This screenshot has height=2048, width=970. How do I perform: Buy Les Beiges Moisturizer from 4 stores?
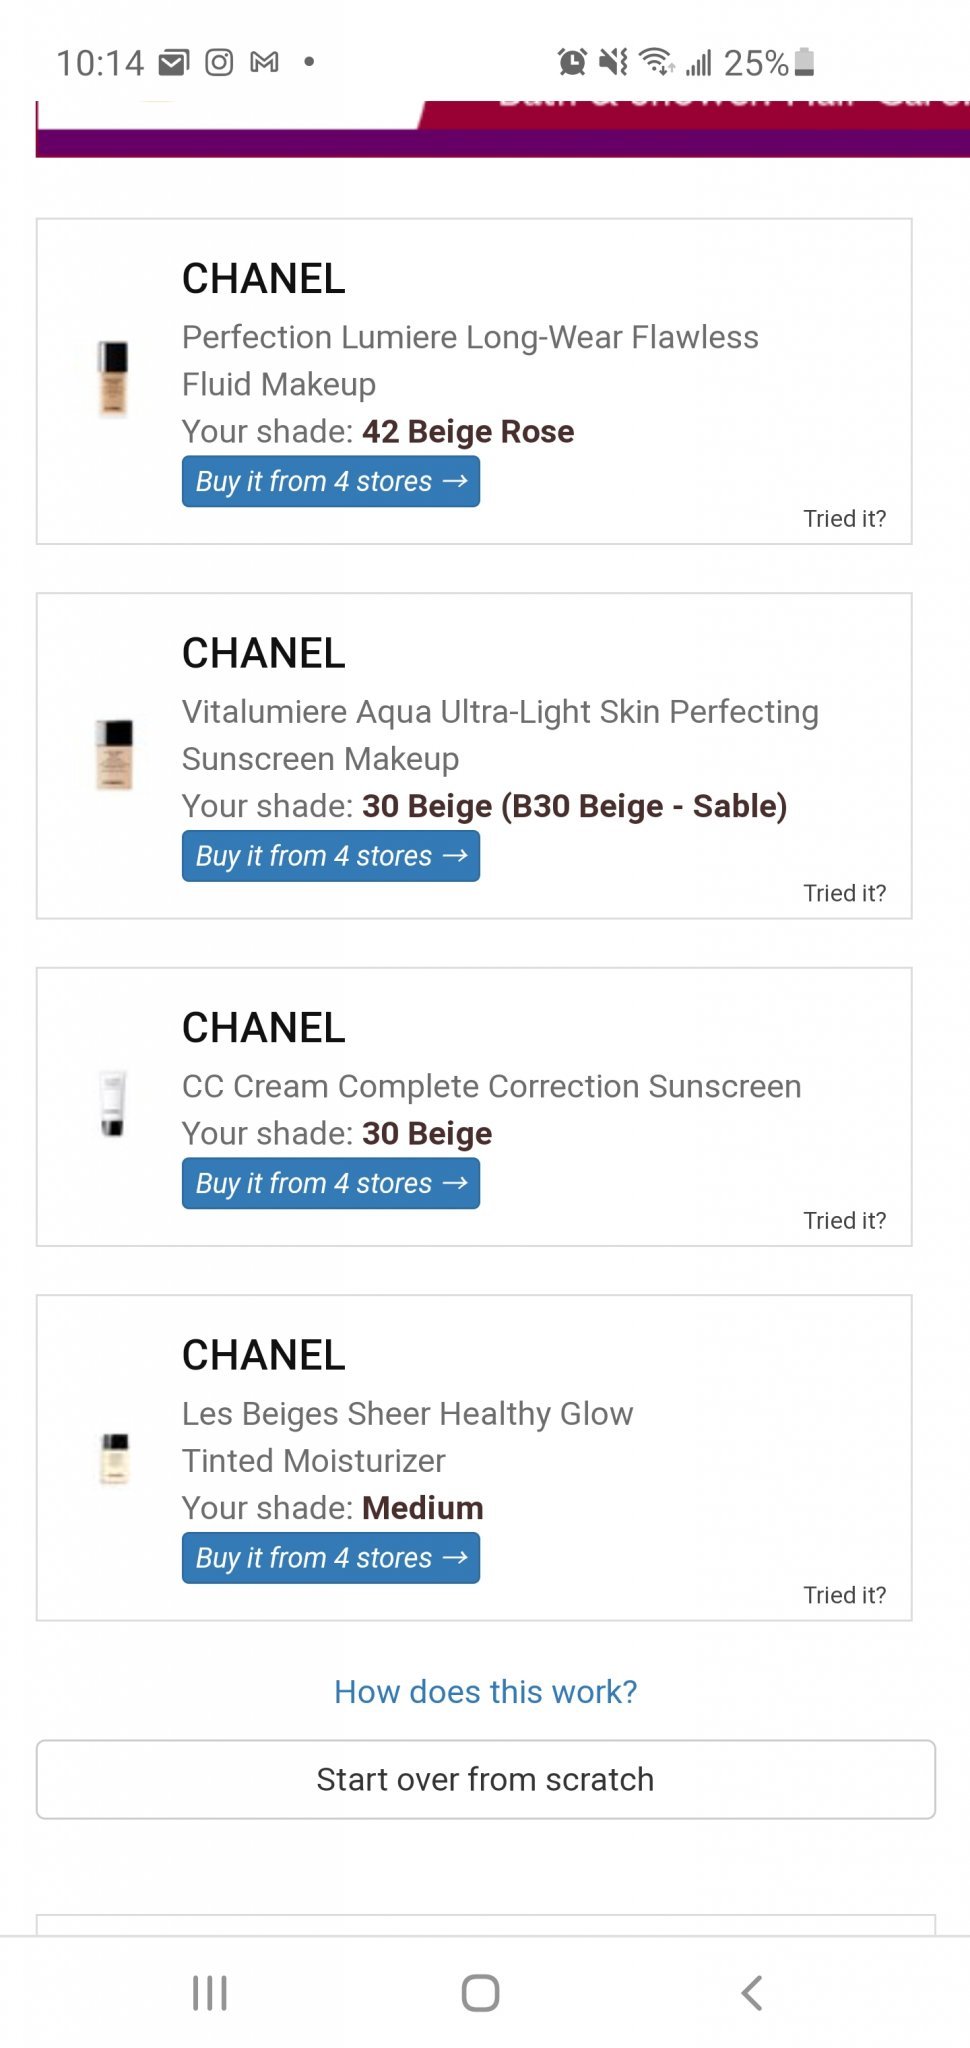[x=331, y=1559]
